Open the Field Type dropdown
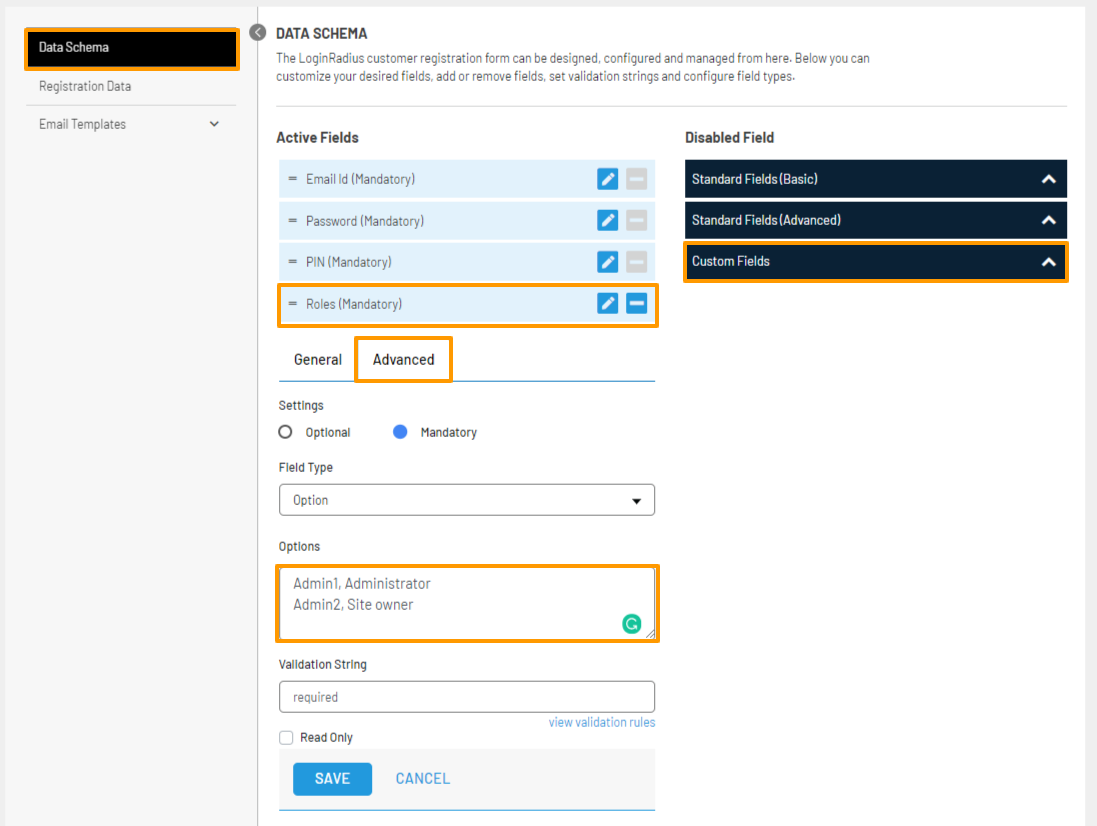The image size is (1097, 826). coord(467,499)
